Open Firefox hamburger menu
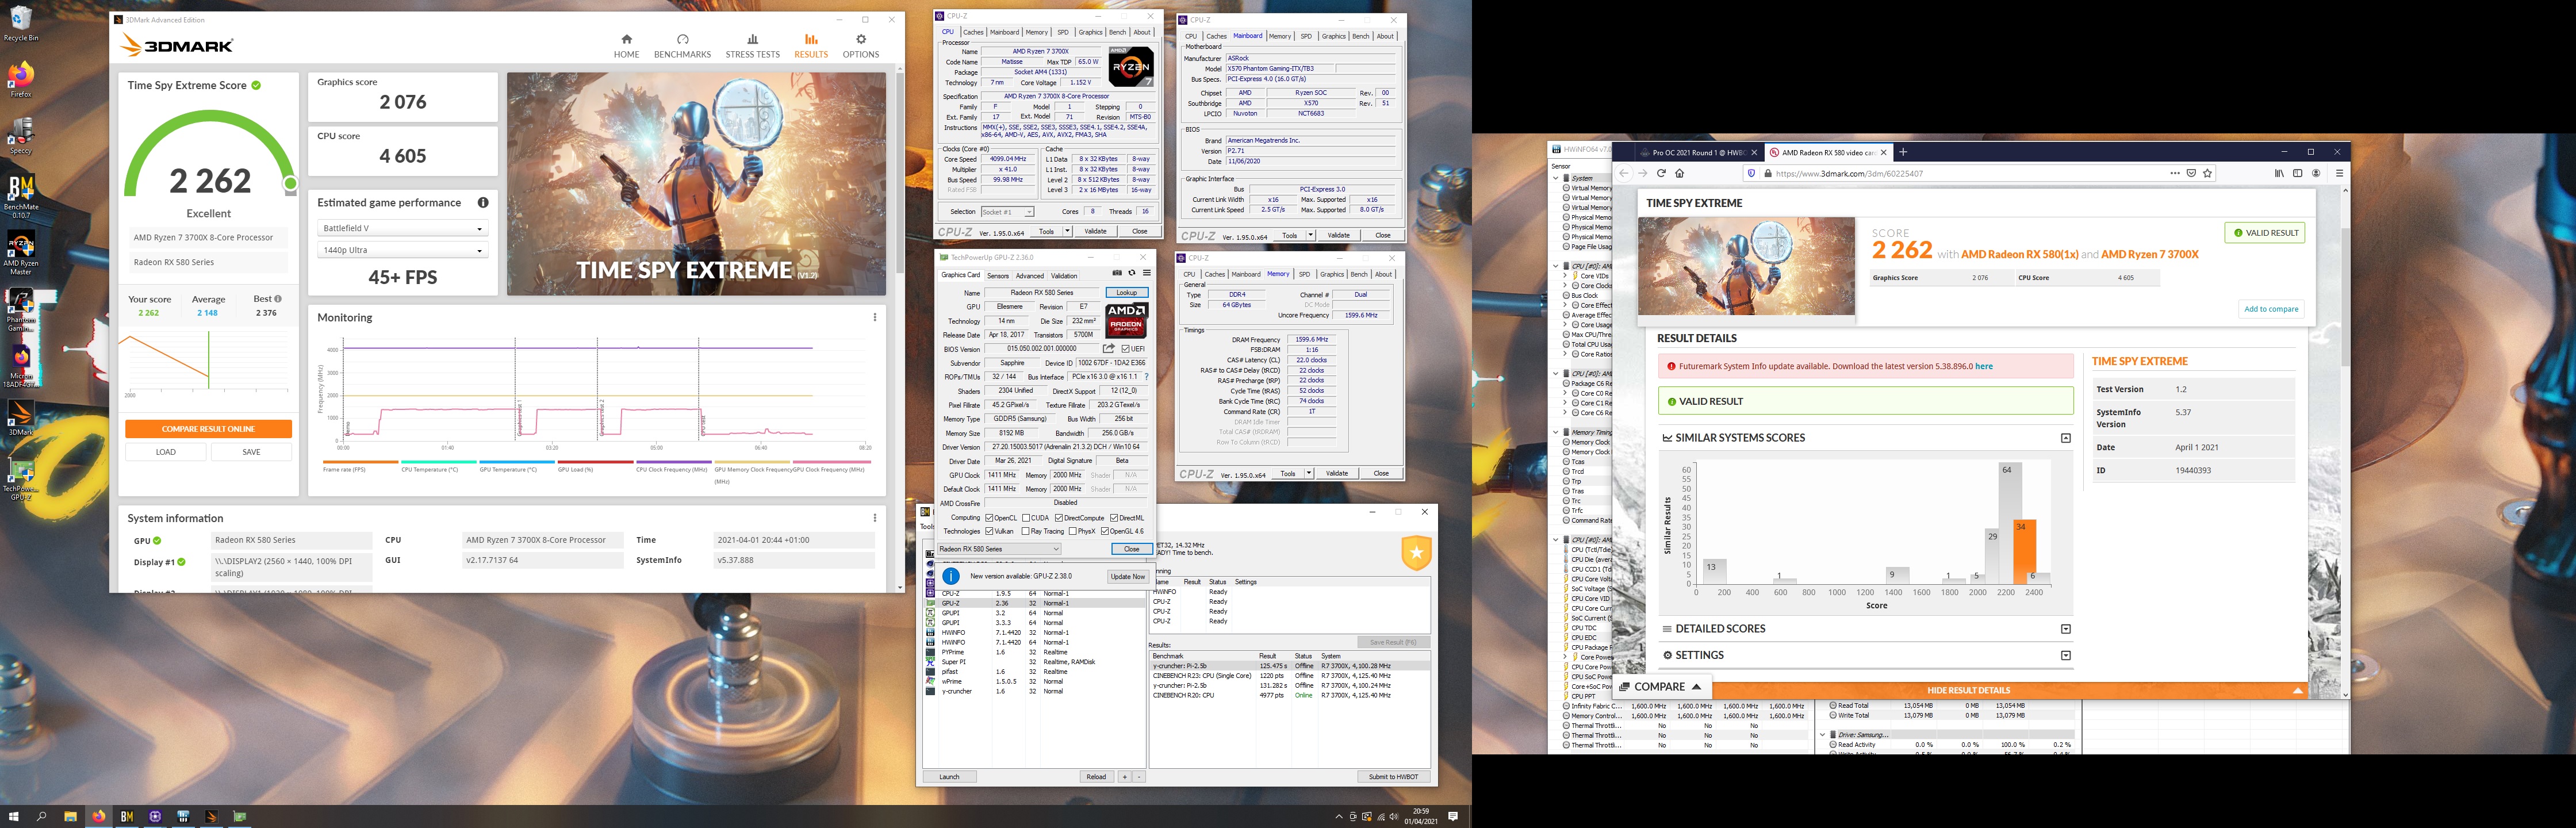 pyautogui.click(x=2339, y=173)
